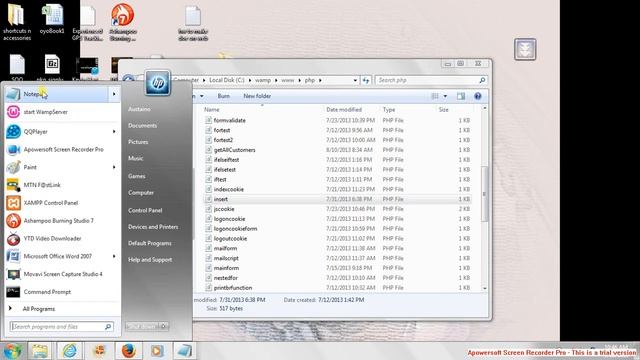Click the Microsoft Office Word 2007 icon
This screenshot has height=360, width=640.
tap(13, 256)
